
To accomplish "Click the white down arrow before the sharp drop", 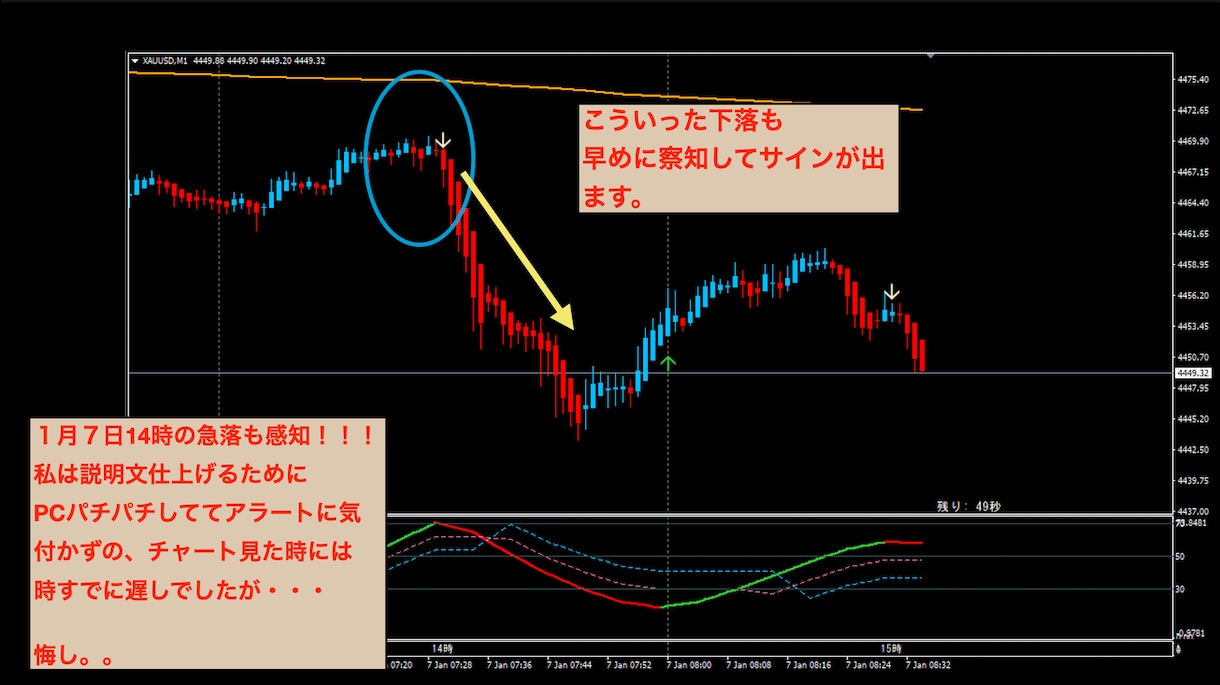I will click(x=445, y=140).
